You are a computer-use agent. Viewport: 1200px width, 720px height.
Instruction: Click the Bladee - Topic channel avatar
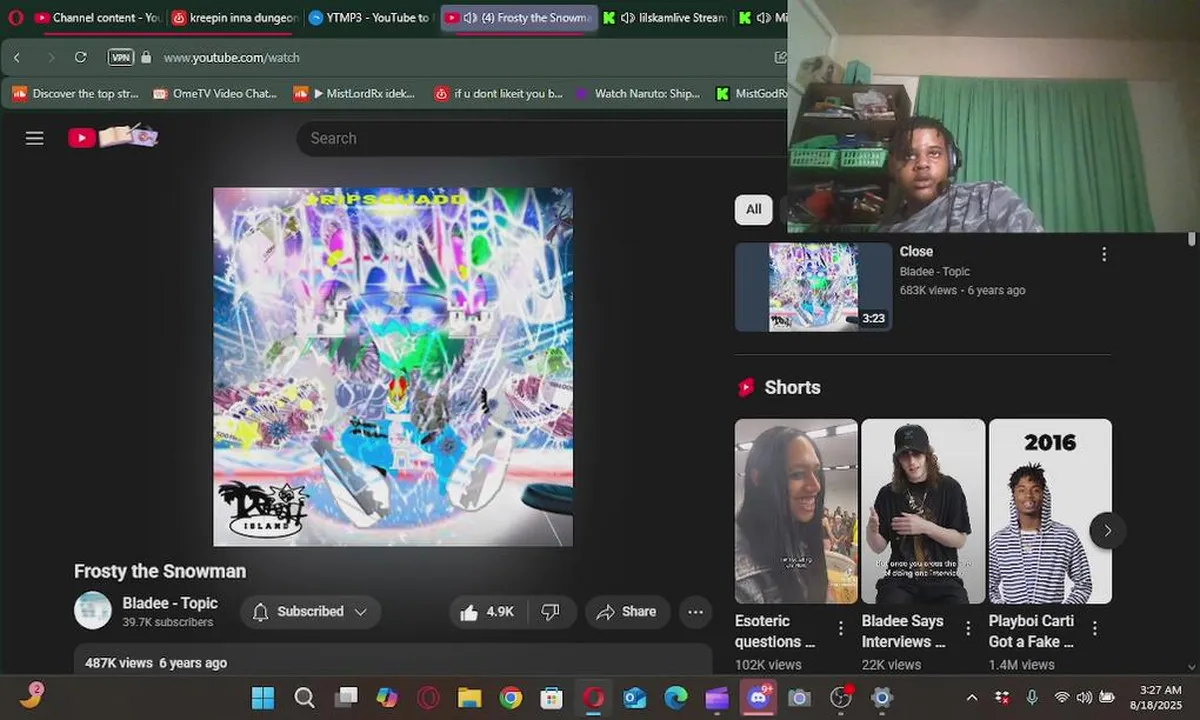tap(93, 611)
